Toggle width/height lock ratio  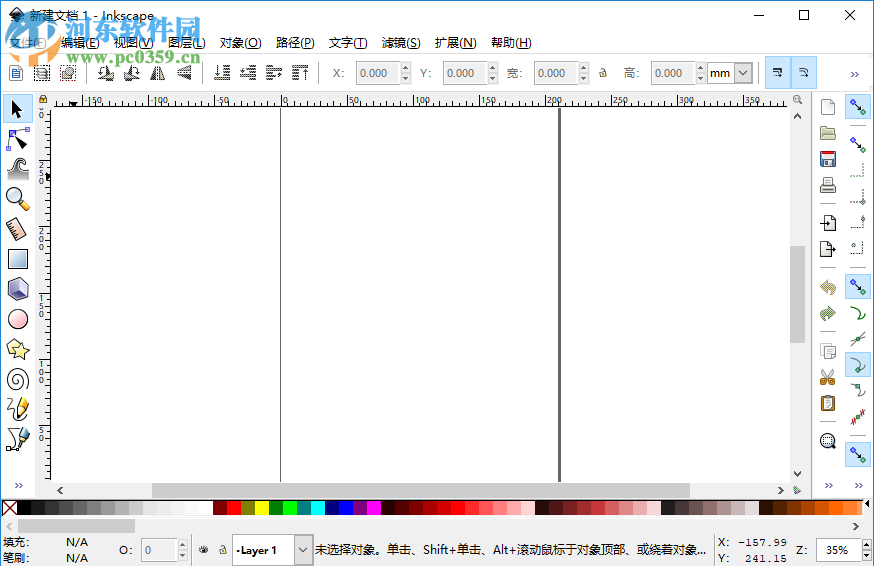coord(603,73)
